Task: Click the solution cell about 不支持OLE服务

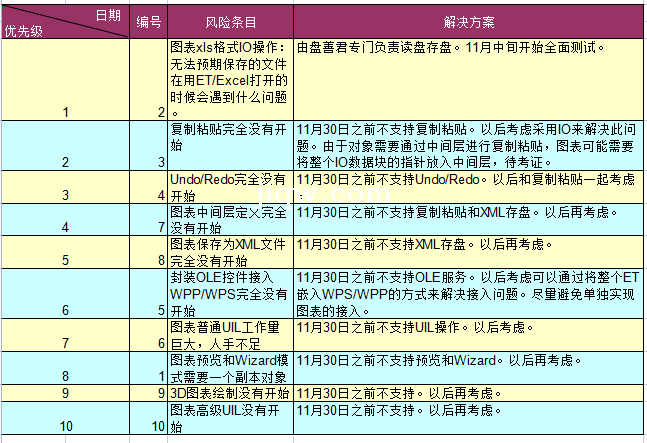Action: click(x=468, y=293)
